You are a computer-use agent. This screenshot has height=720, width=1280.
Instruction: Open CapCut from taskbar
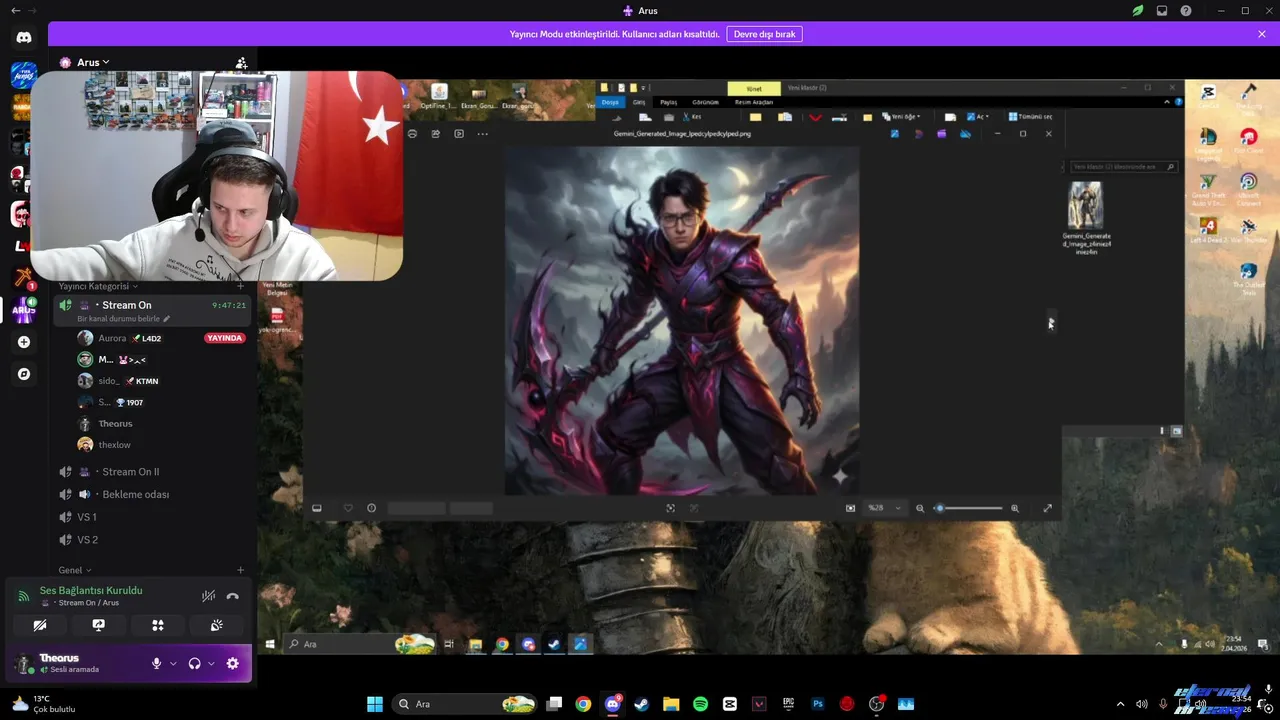(730, 704)
